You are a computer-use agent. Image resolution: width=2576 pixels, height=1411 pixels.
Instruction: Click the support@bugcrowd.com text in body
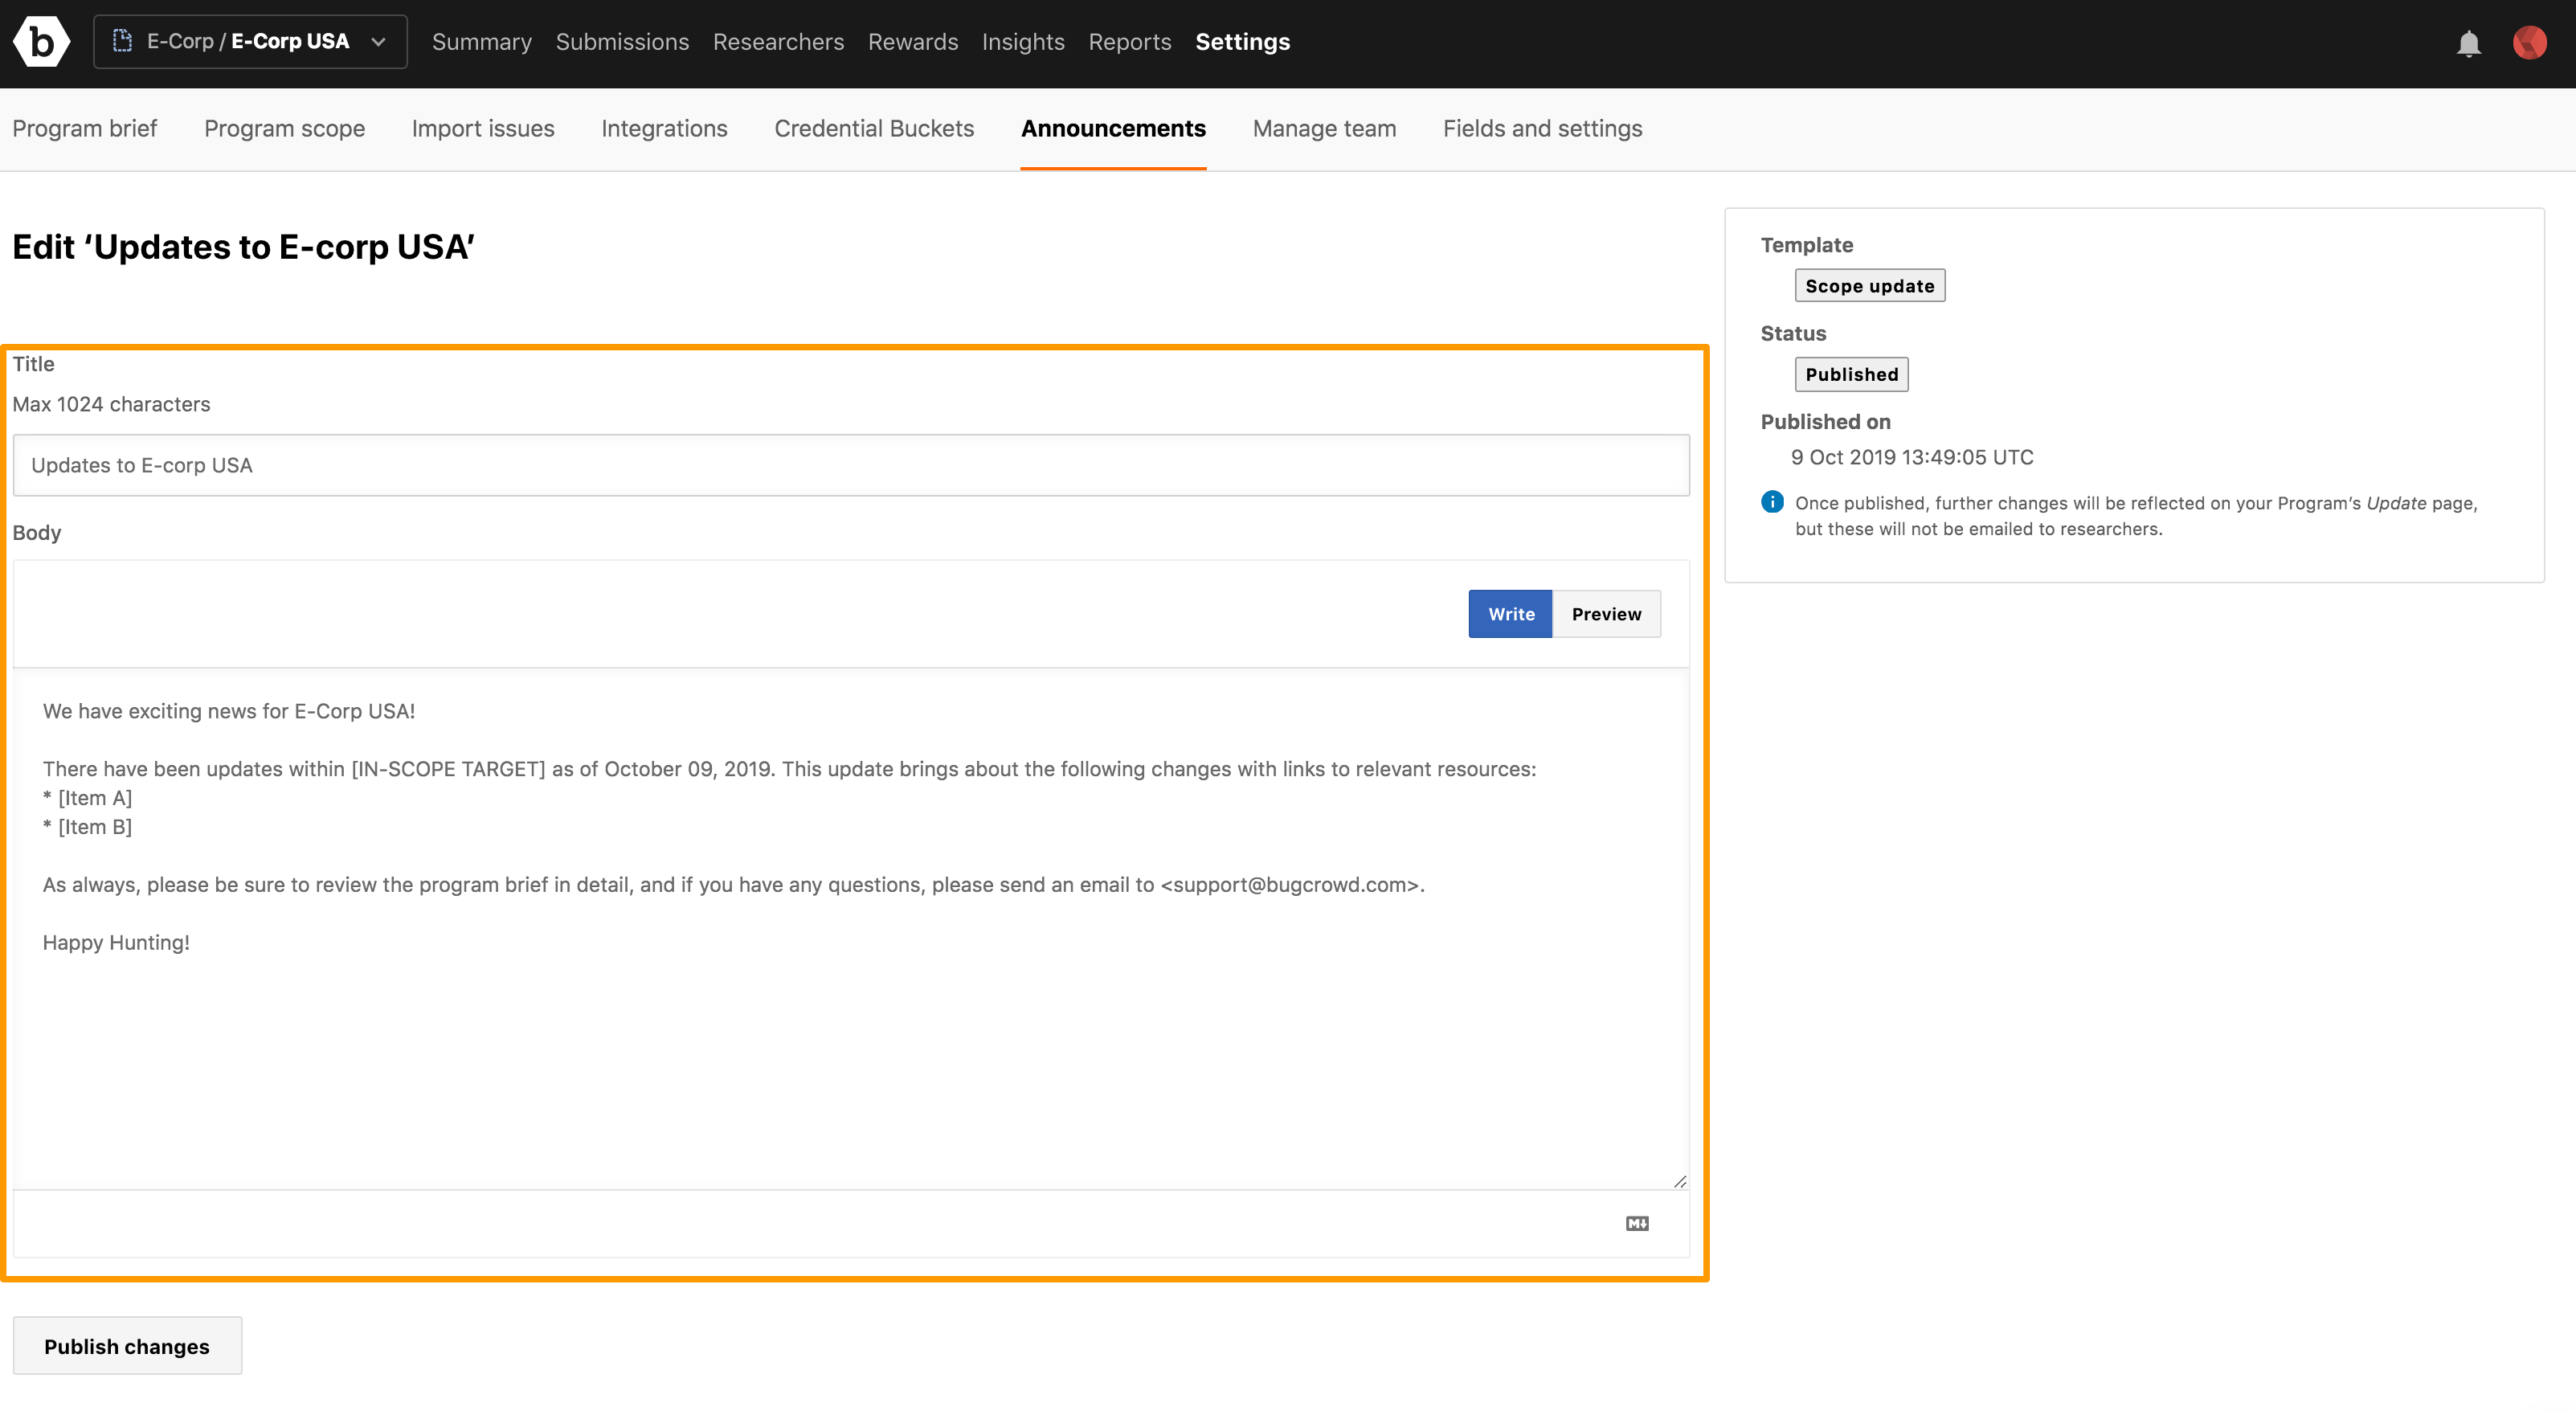1289,885
